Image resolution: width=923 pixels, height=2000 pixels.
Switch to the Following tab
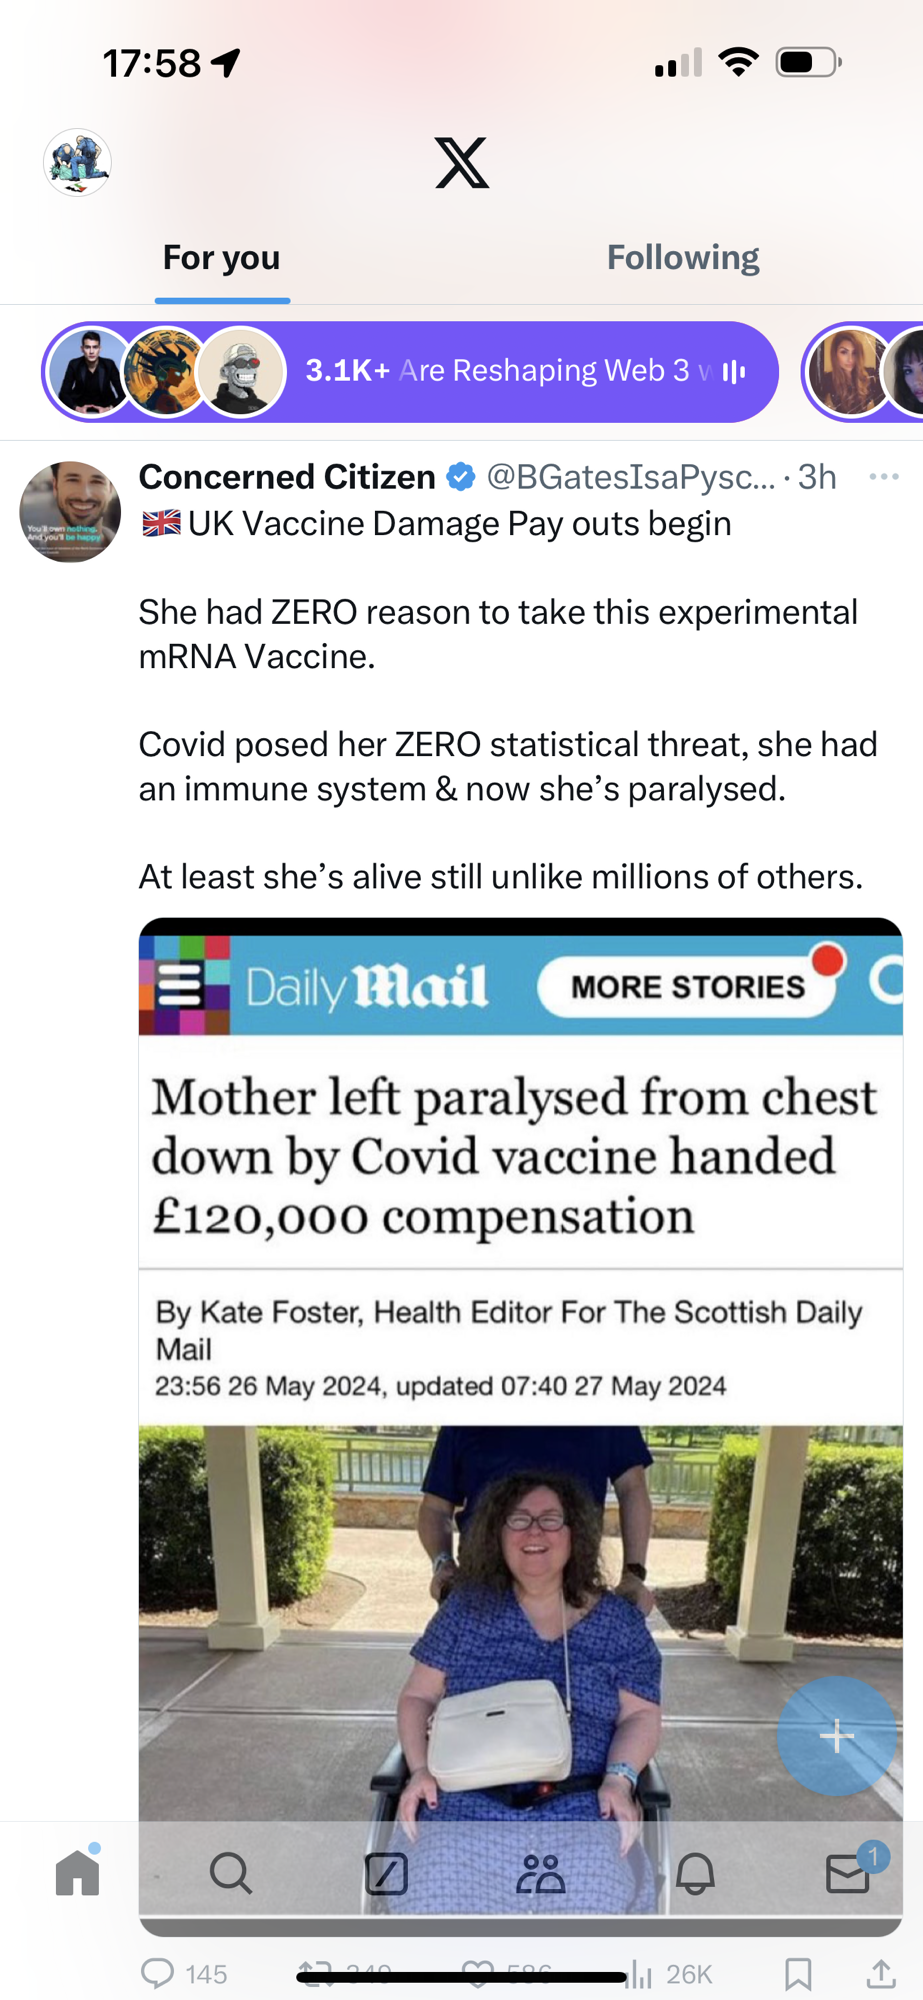coord(683,258)
